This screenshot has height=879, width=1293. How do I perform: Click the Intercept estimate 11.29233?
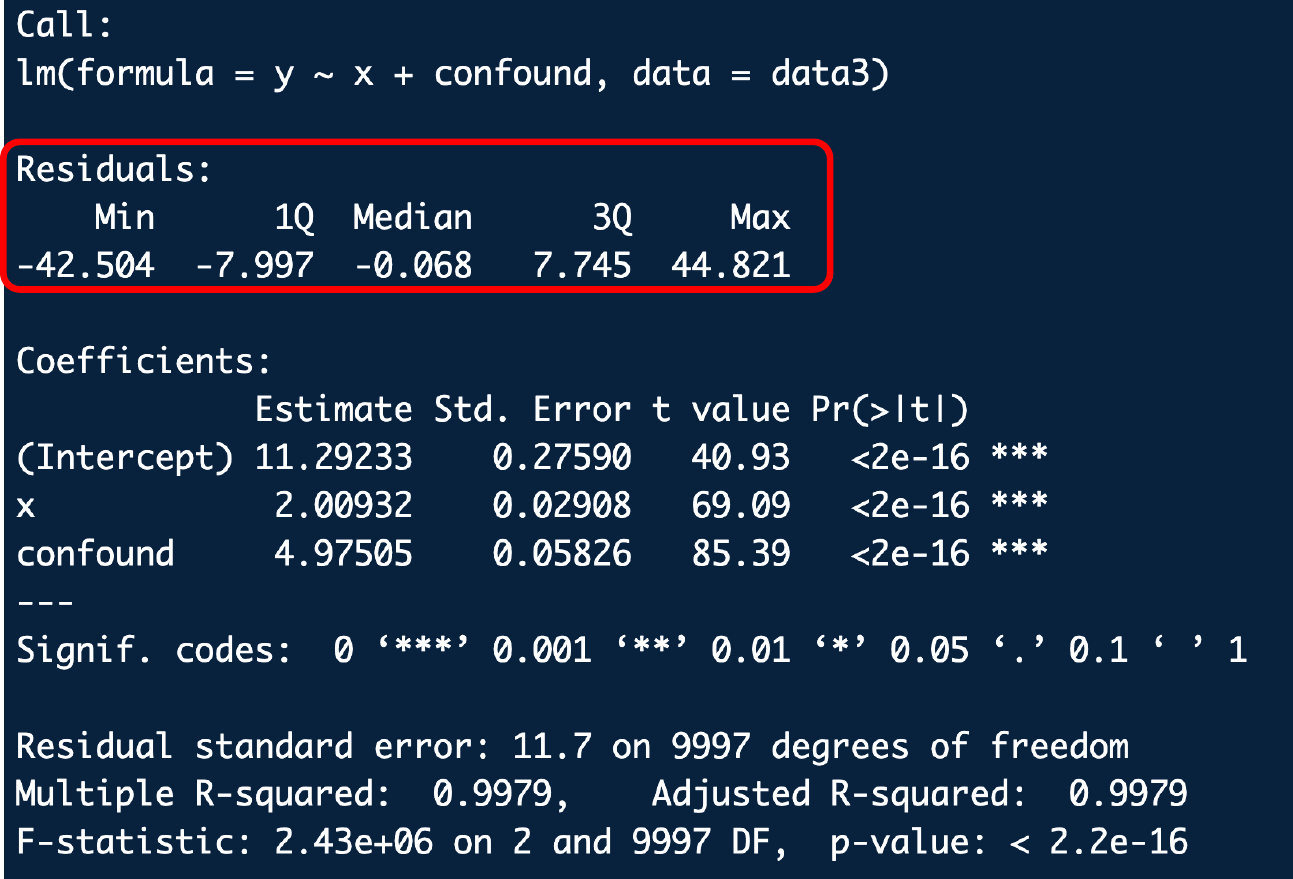[333, 457]
